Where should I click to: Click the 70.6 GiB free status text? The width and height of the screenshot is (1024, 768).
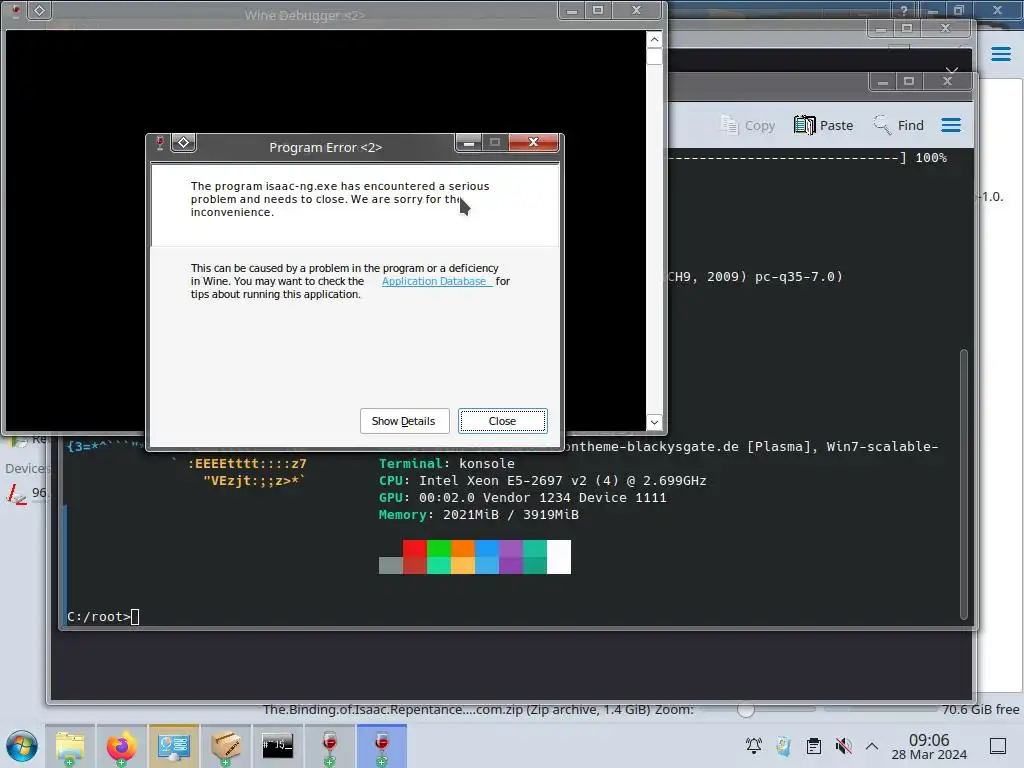(x=981, y=709)
